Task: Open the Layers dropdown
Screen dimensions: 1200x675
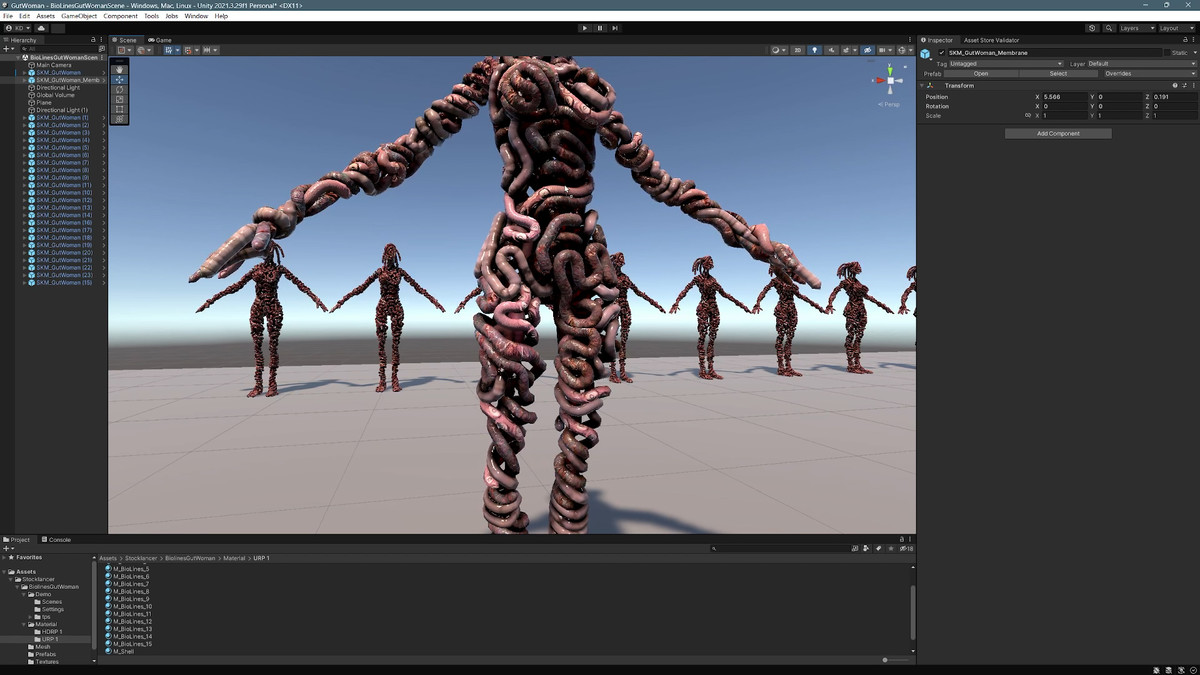Action: pyautogui.click(x=1137, y=28)
